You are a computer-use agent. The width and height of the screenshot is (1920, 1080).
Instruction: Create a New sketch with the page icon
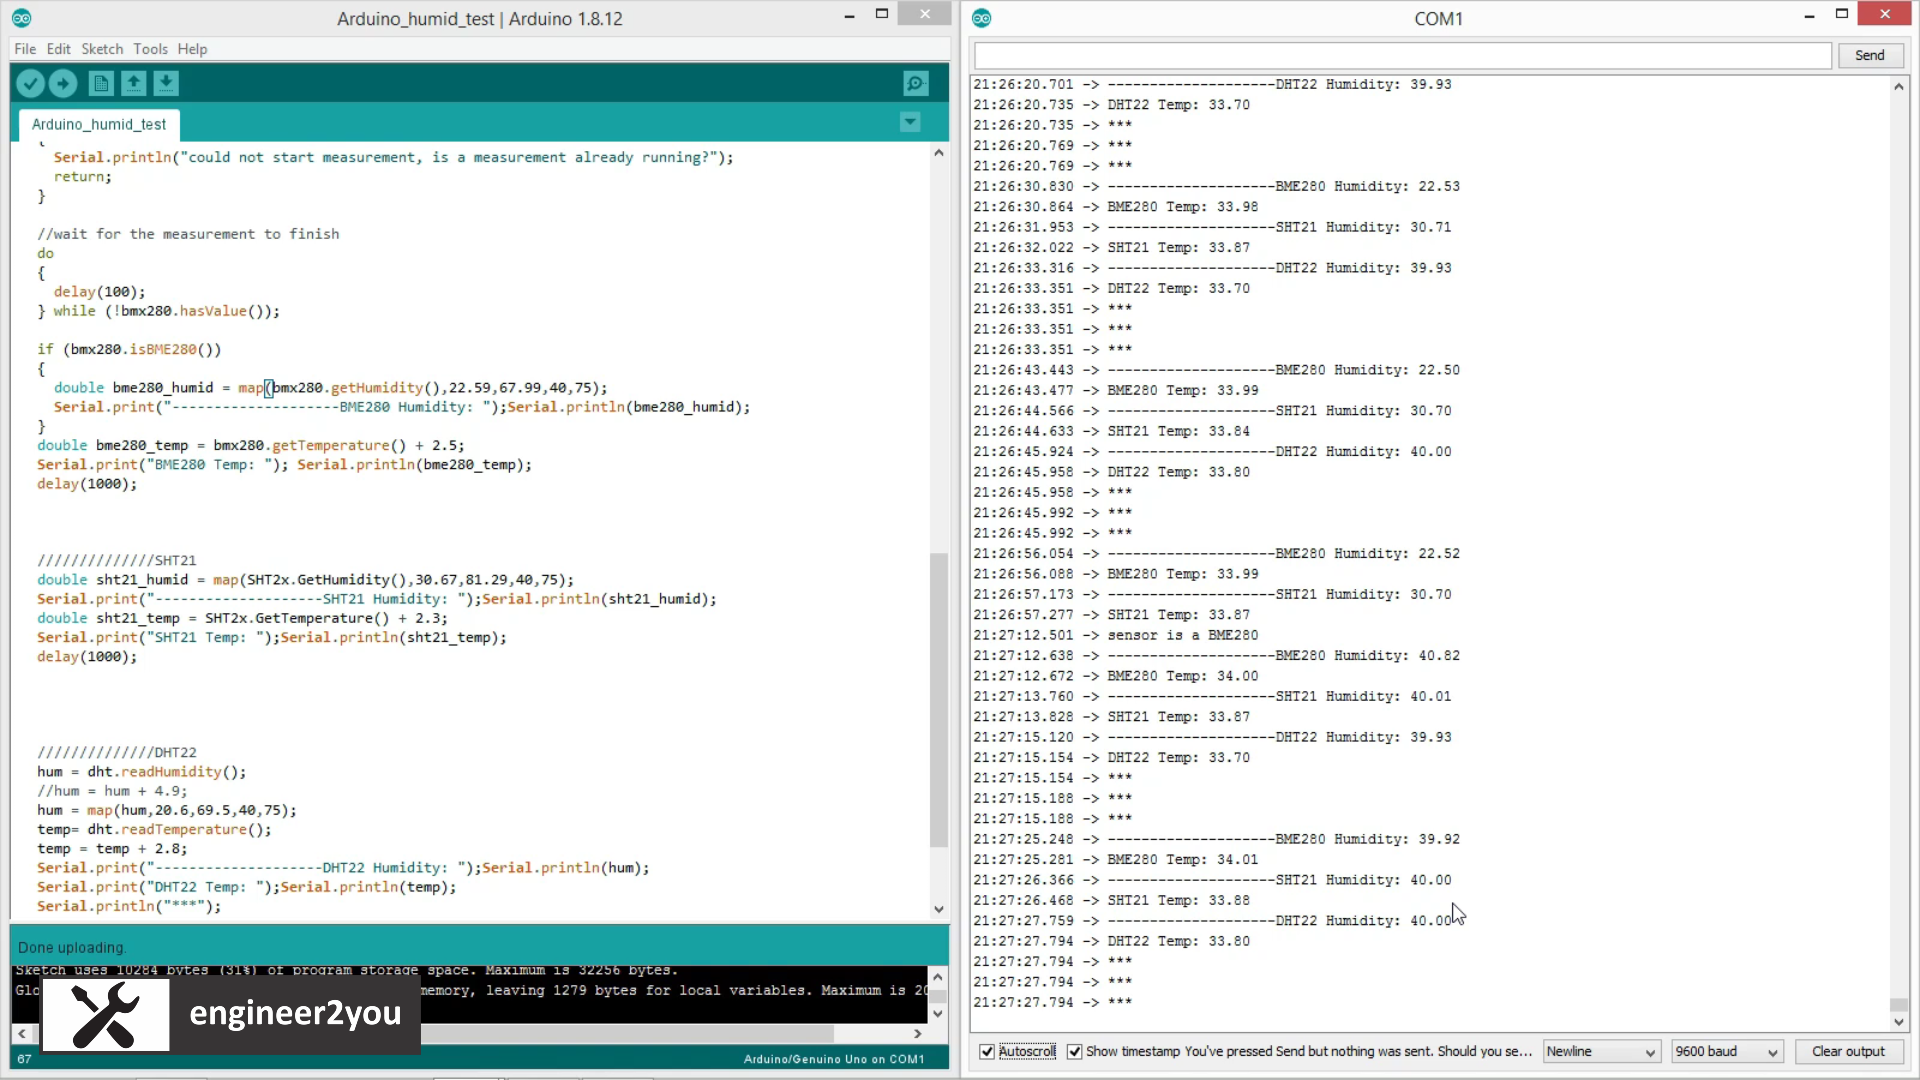click(x=101, y=84)
